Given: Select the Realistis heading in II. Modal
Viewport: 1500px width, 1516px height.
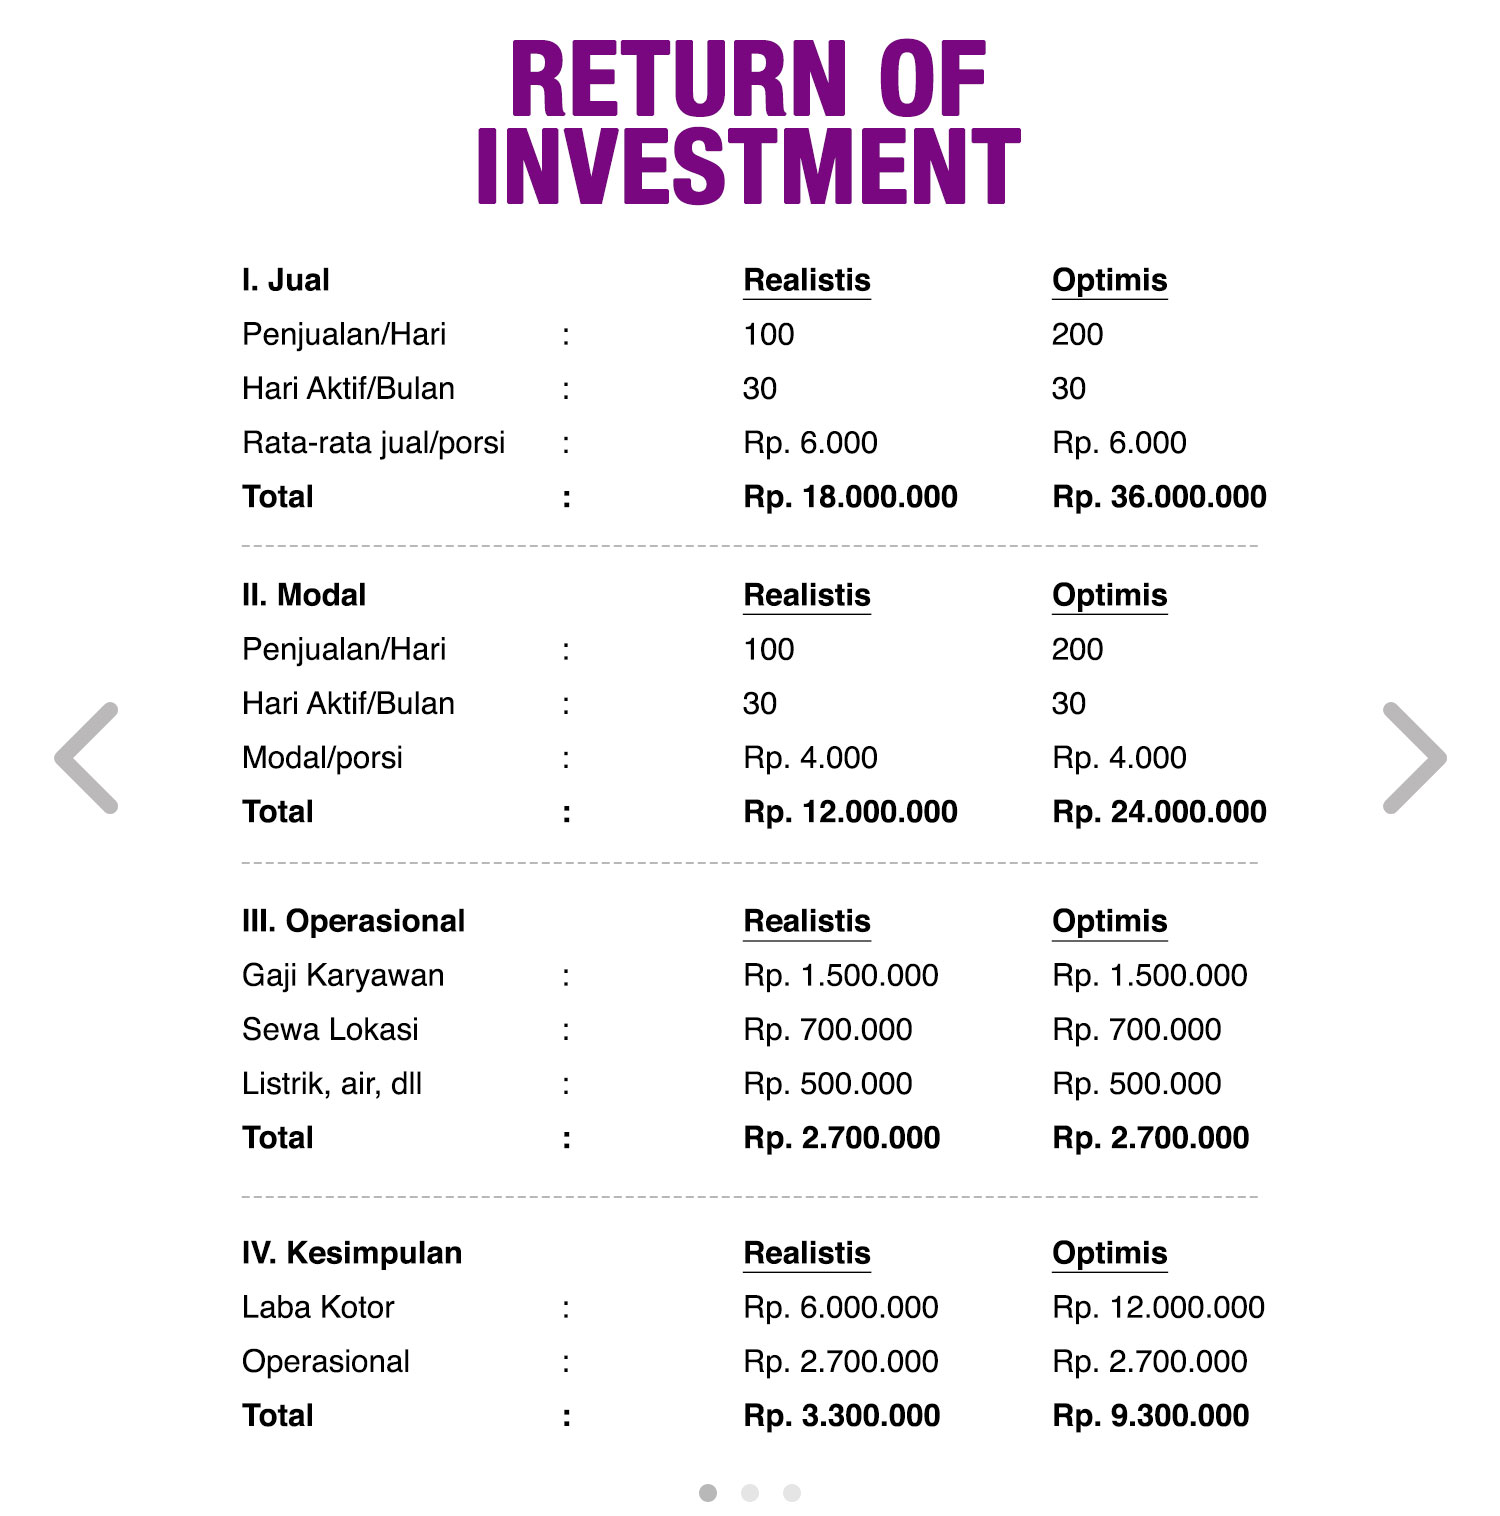Looking at the screenshot, I should [807, 595].
